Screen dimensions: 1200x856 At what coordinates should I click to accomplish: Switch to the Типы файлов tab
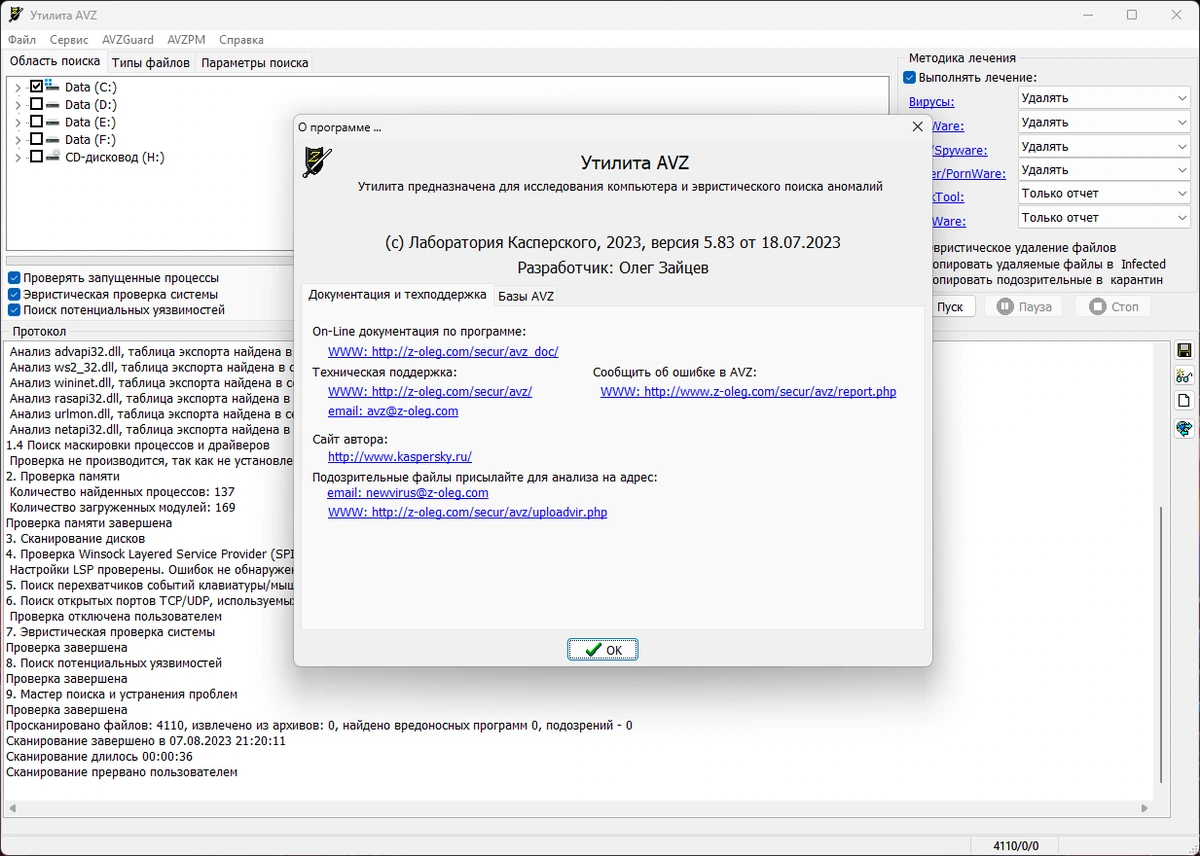151,62
